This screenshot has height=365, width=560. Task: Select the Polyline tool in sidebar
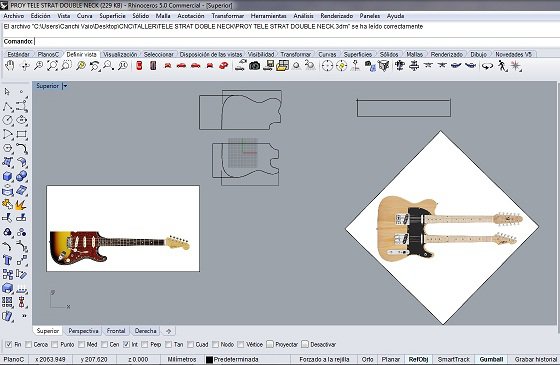tap(8, 106)
